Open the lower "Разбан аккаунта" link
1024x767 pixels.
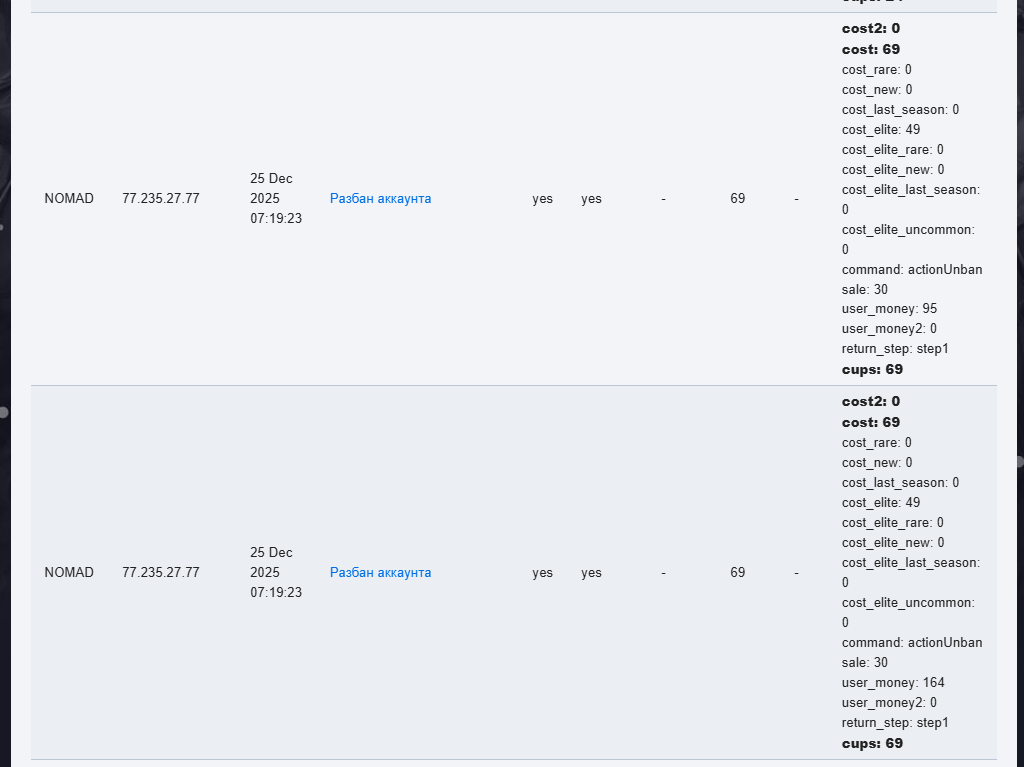pyautogui.click(x=380, y=573)
